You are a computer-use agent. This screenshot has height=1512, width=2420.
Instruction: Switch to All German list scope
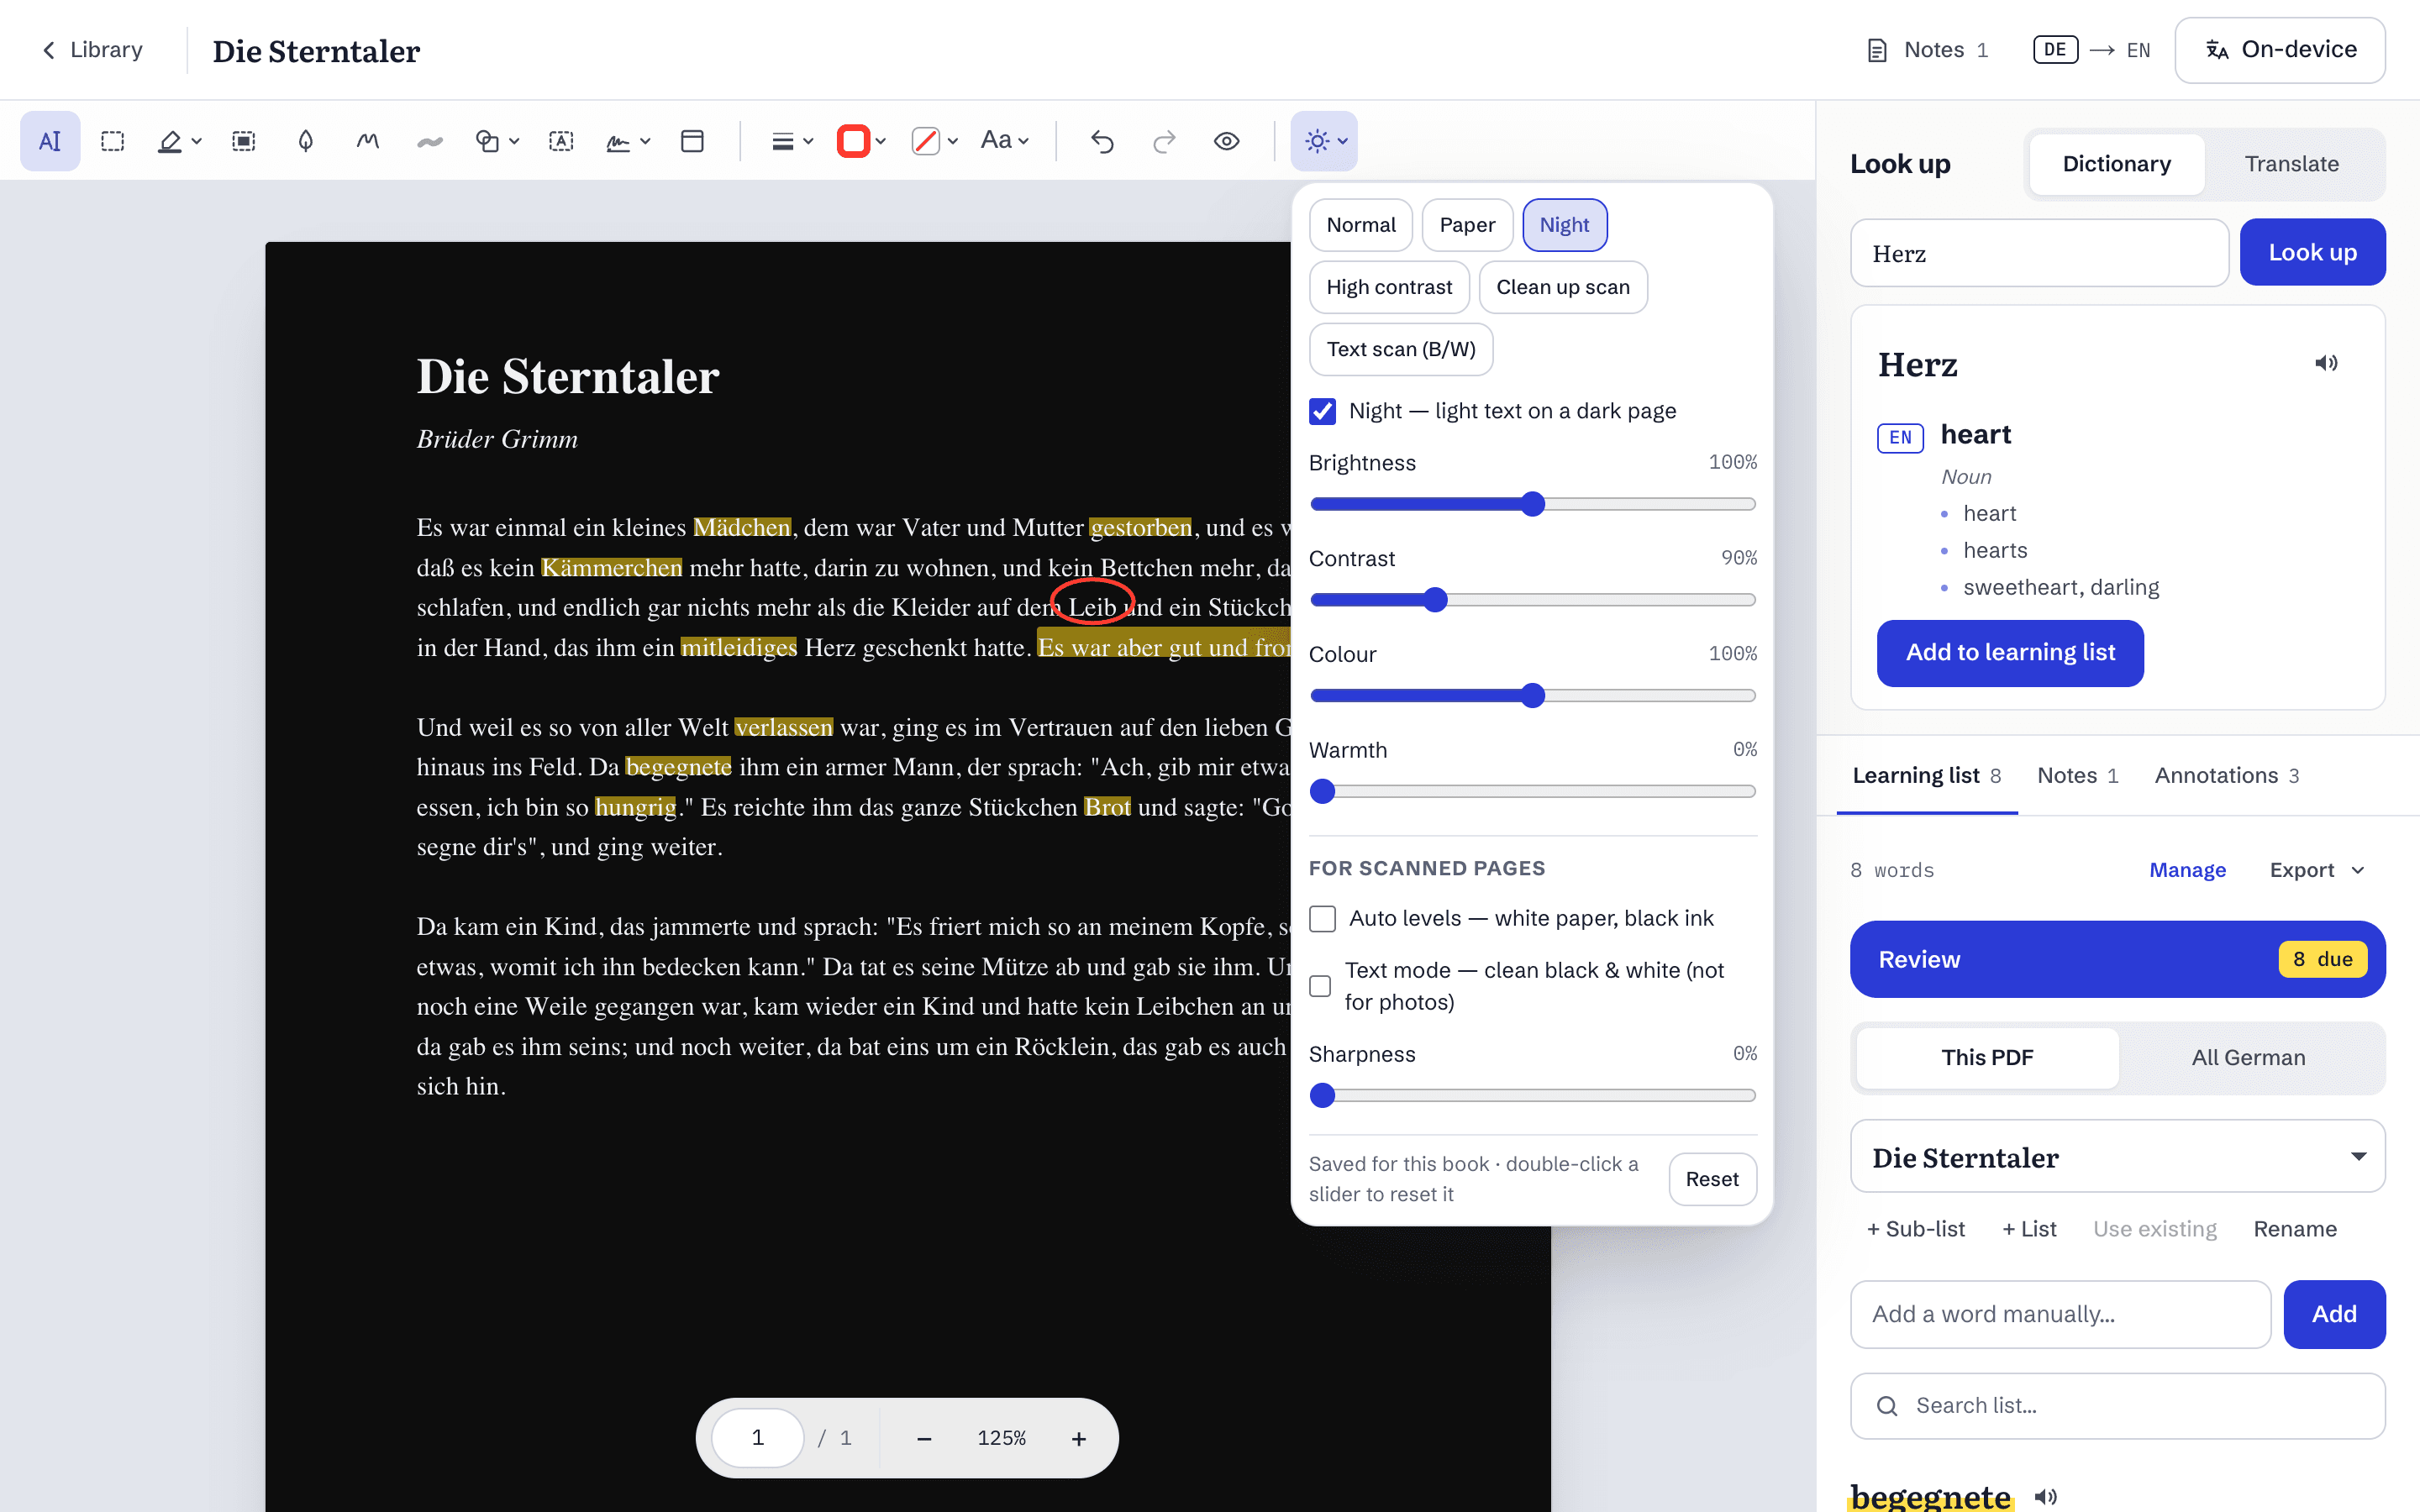[2248, 1058]
